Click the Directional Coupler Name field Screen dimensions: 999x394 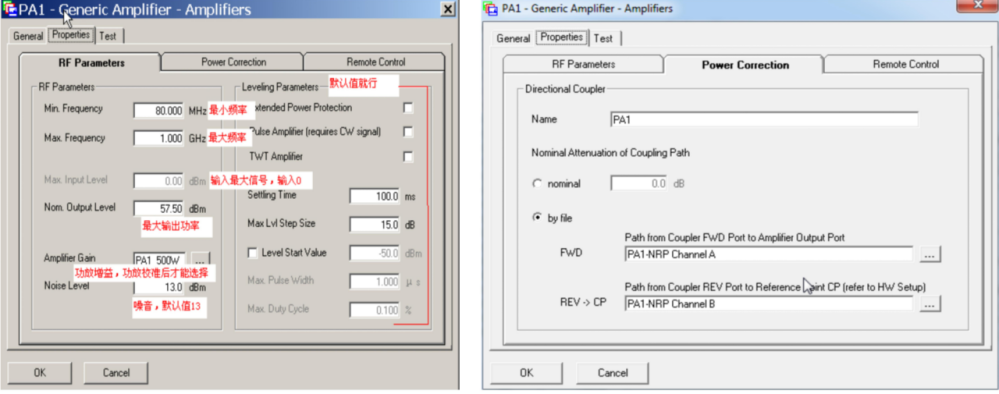tap(764, 119)
